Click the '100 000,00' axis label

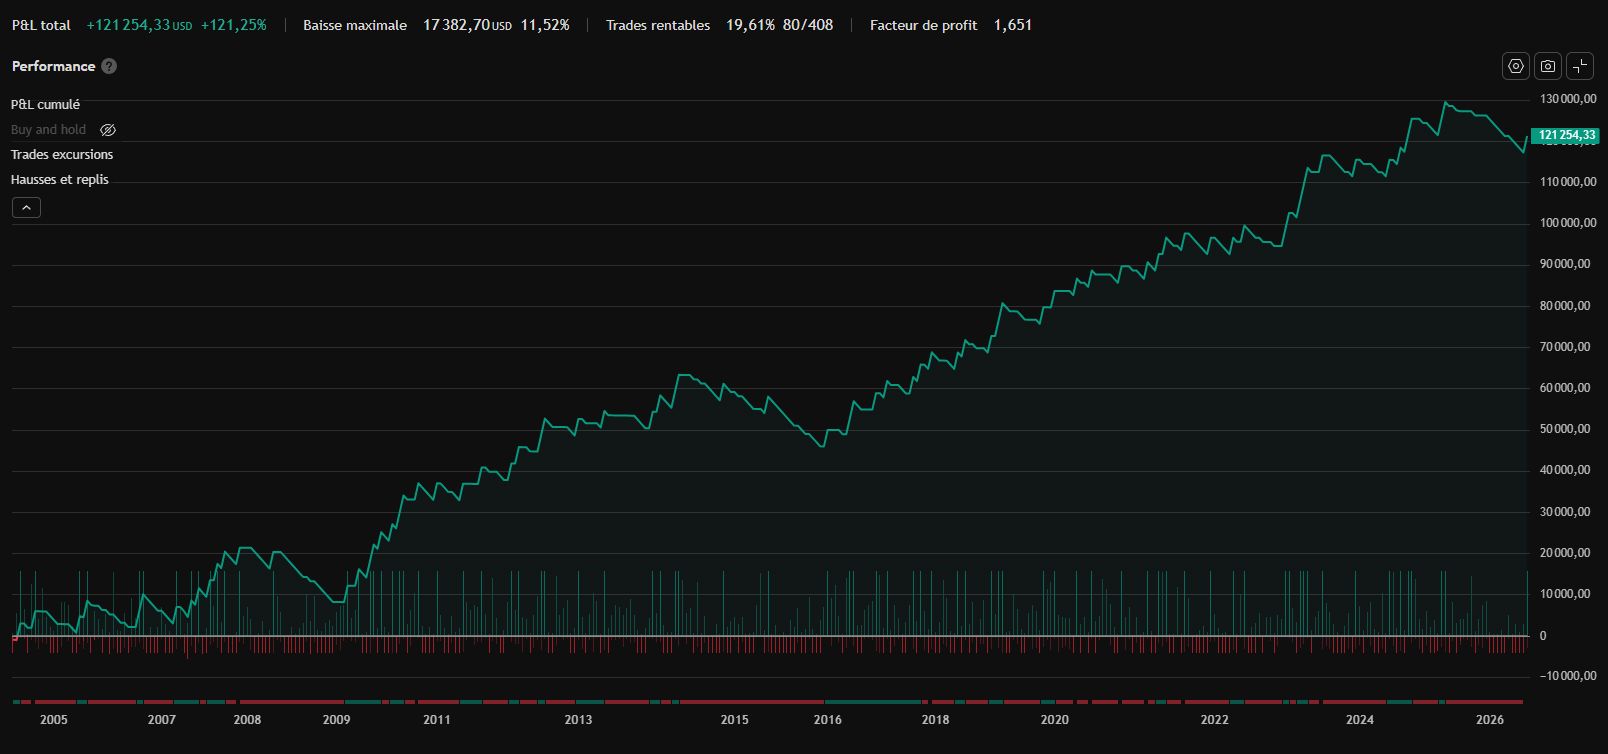(1568, 223)
